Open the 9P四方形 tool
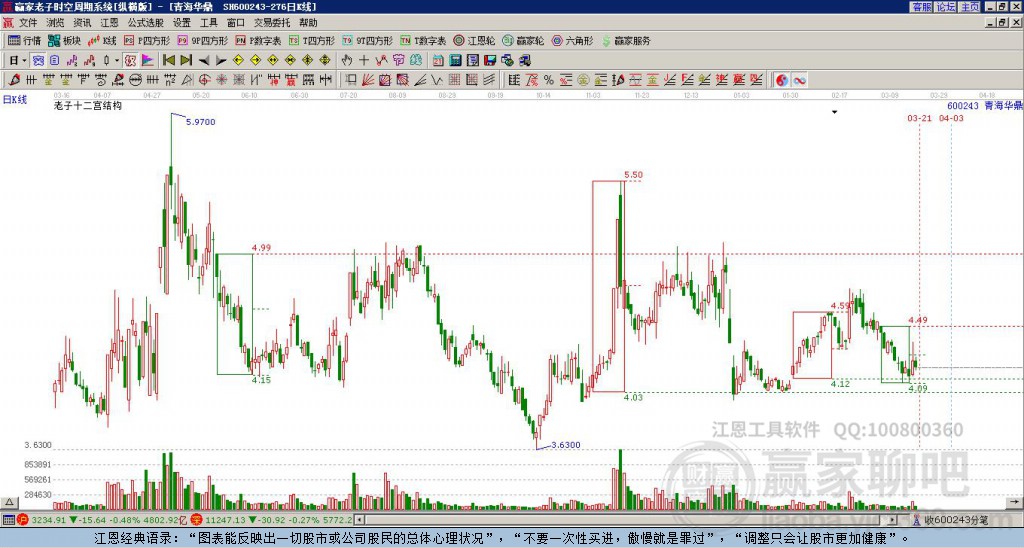The image size is (1024, 548). (x=203, y=40)
